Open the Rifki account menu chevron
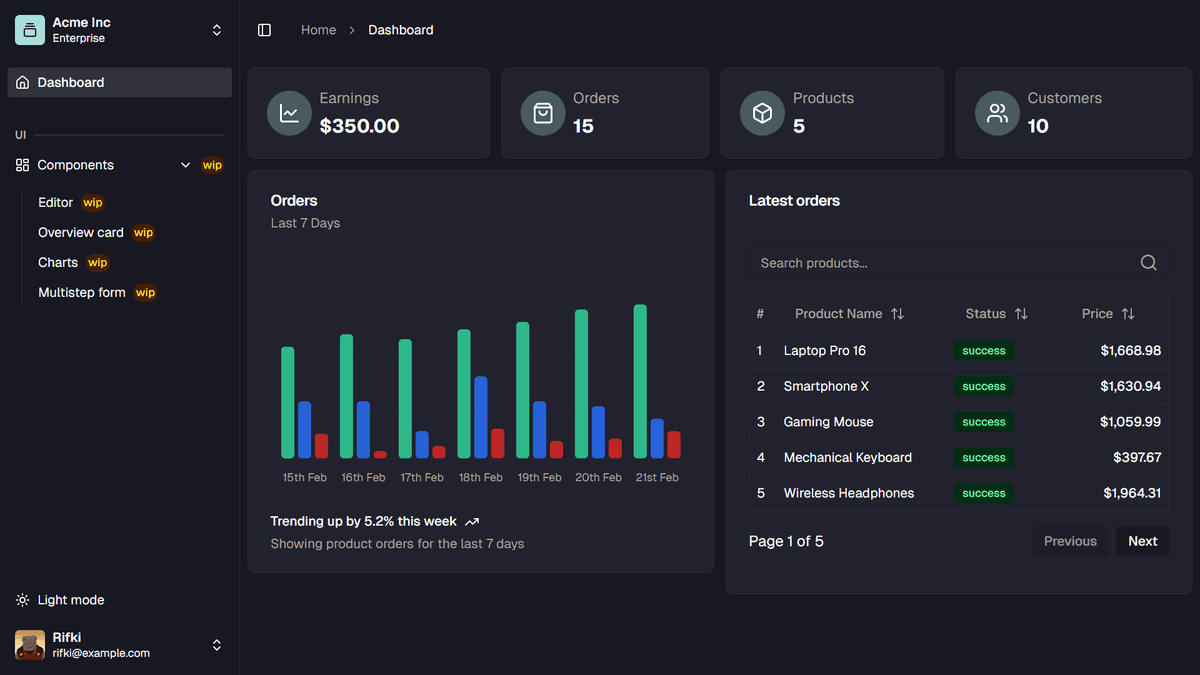1200x675 pixels. click(217, 645)
